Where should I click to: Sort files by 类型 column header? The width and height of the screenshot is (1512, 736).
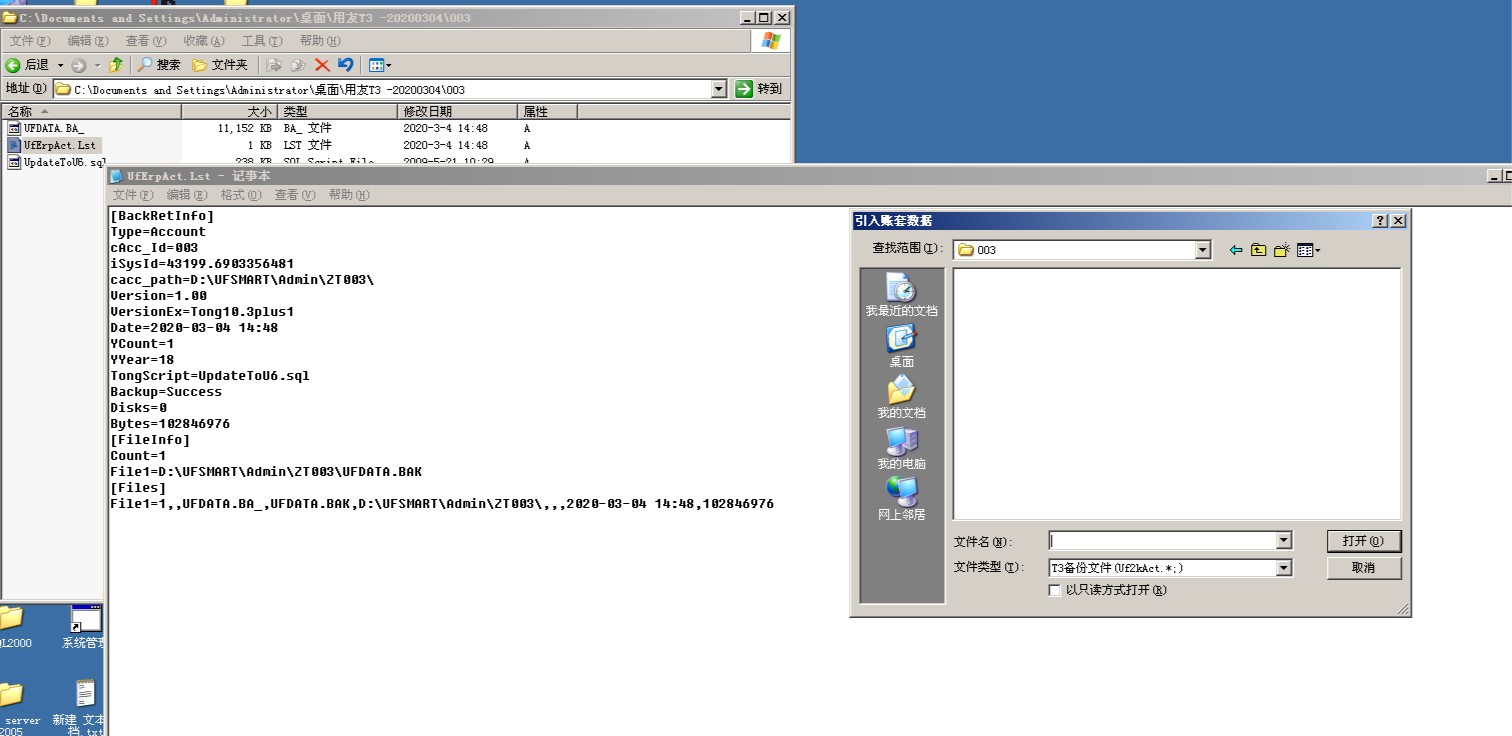point(338,112)
